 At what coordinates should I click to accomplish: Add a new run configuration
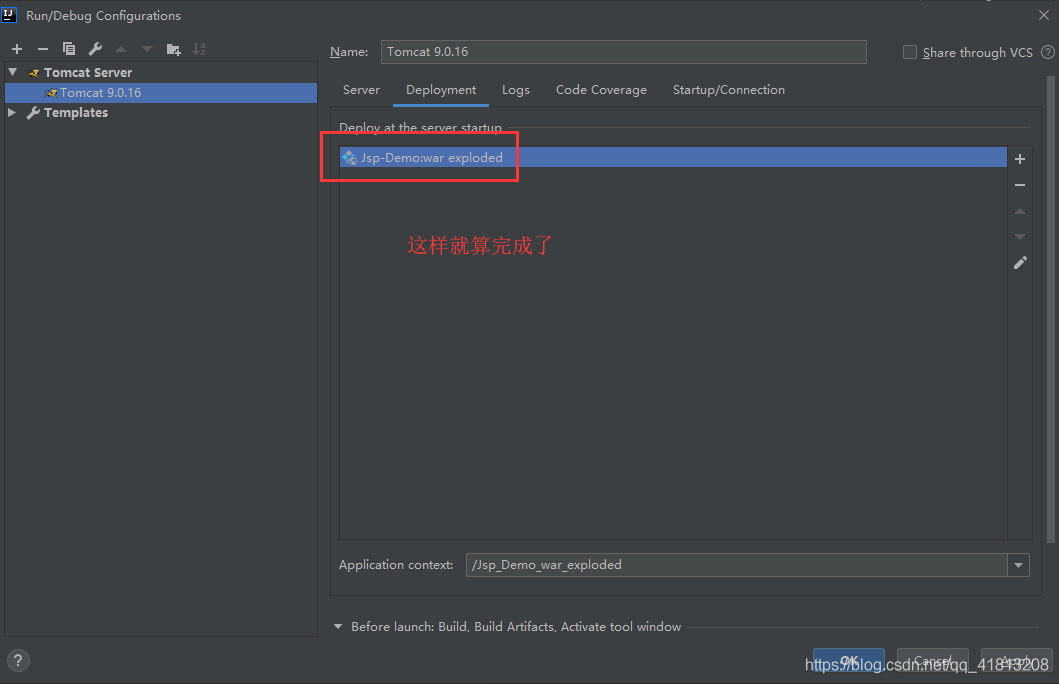coord(16,48)
